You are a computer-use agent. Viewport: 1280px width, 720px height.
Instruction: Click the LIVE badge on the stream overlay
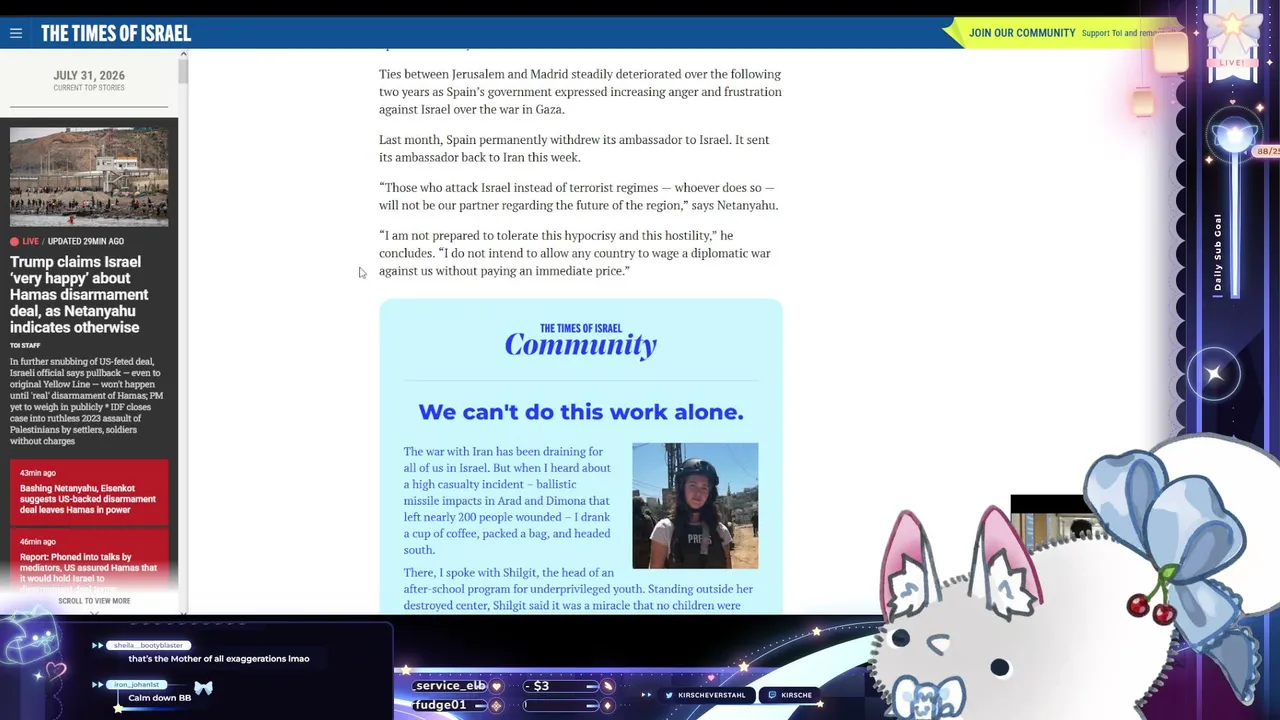[x=1232, y=62]
